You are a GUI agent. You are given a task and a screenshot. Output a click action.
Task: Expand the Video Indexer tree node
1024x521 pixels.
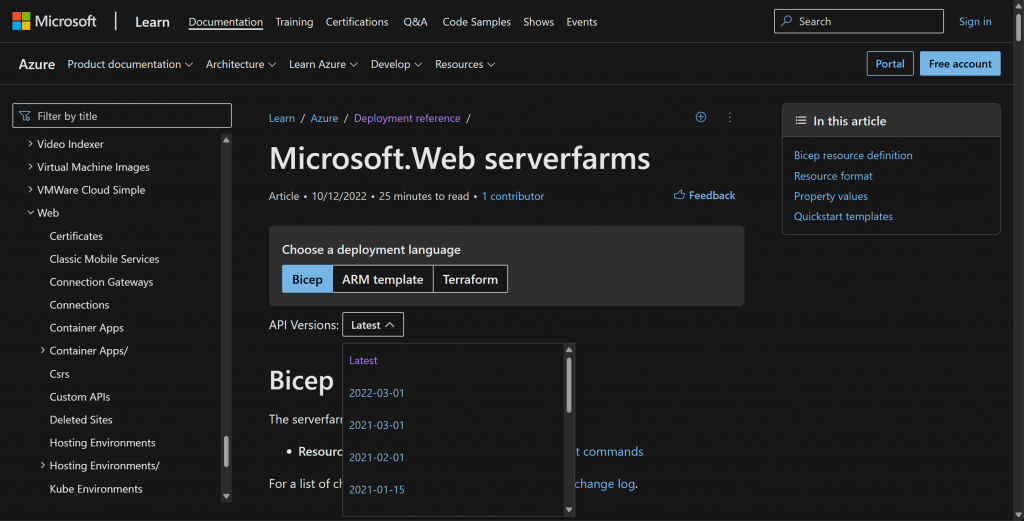[x=30, y=144]
